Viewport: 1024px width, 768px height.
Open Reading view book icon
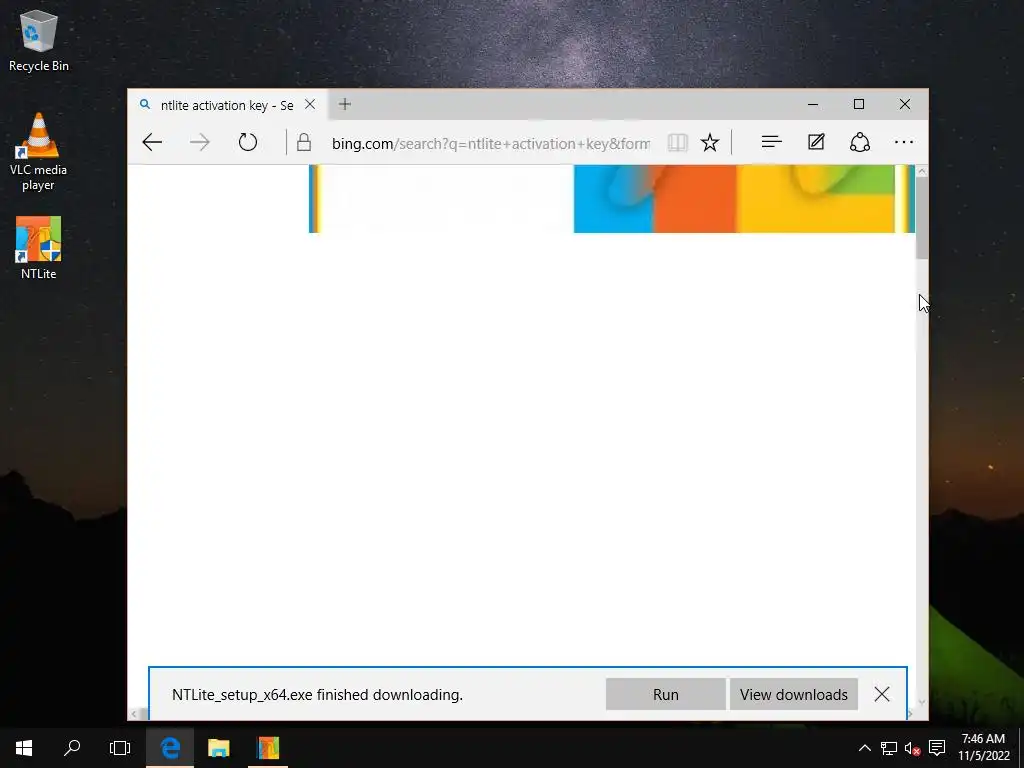tap(677, 142)
